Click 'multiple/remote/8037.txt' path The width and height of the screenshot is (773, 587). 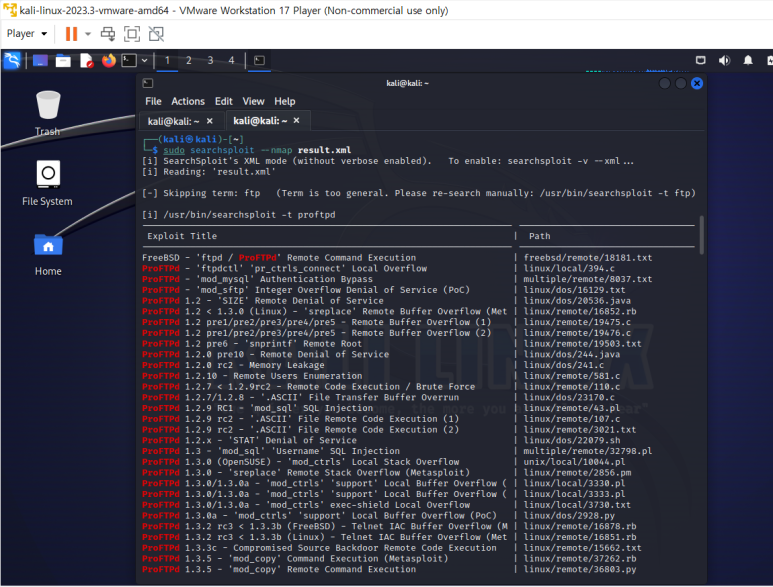(588, 279)
